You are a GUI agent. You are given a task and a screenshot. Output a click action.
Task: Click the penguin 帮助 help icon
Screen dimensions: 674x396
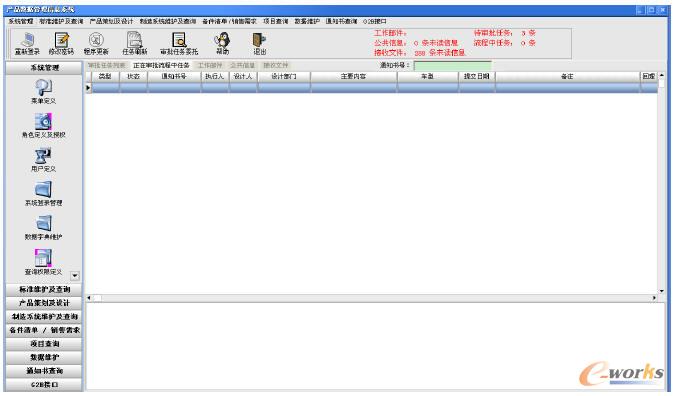[222, 40]
